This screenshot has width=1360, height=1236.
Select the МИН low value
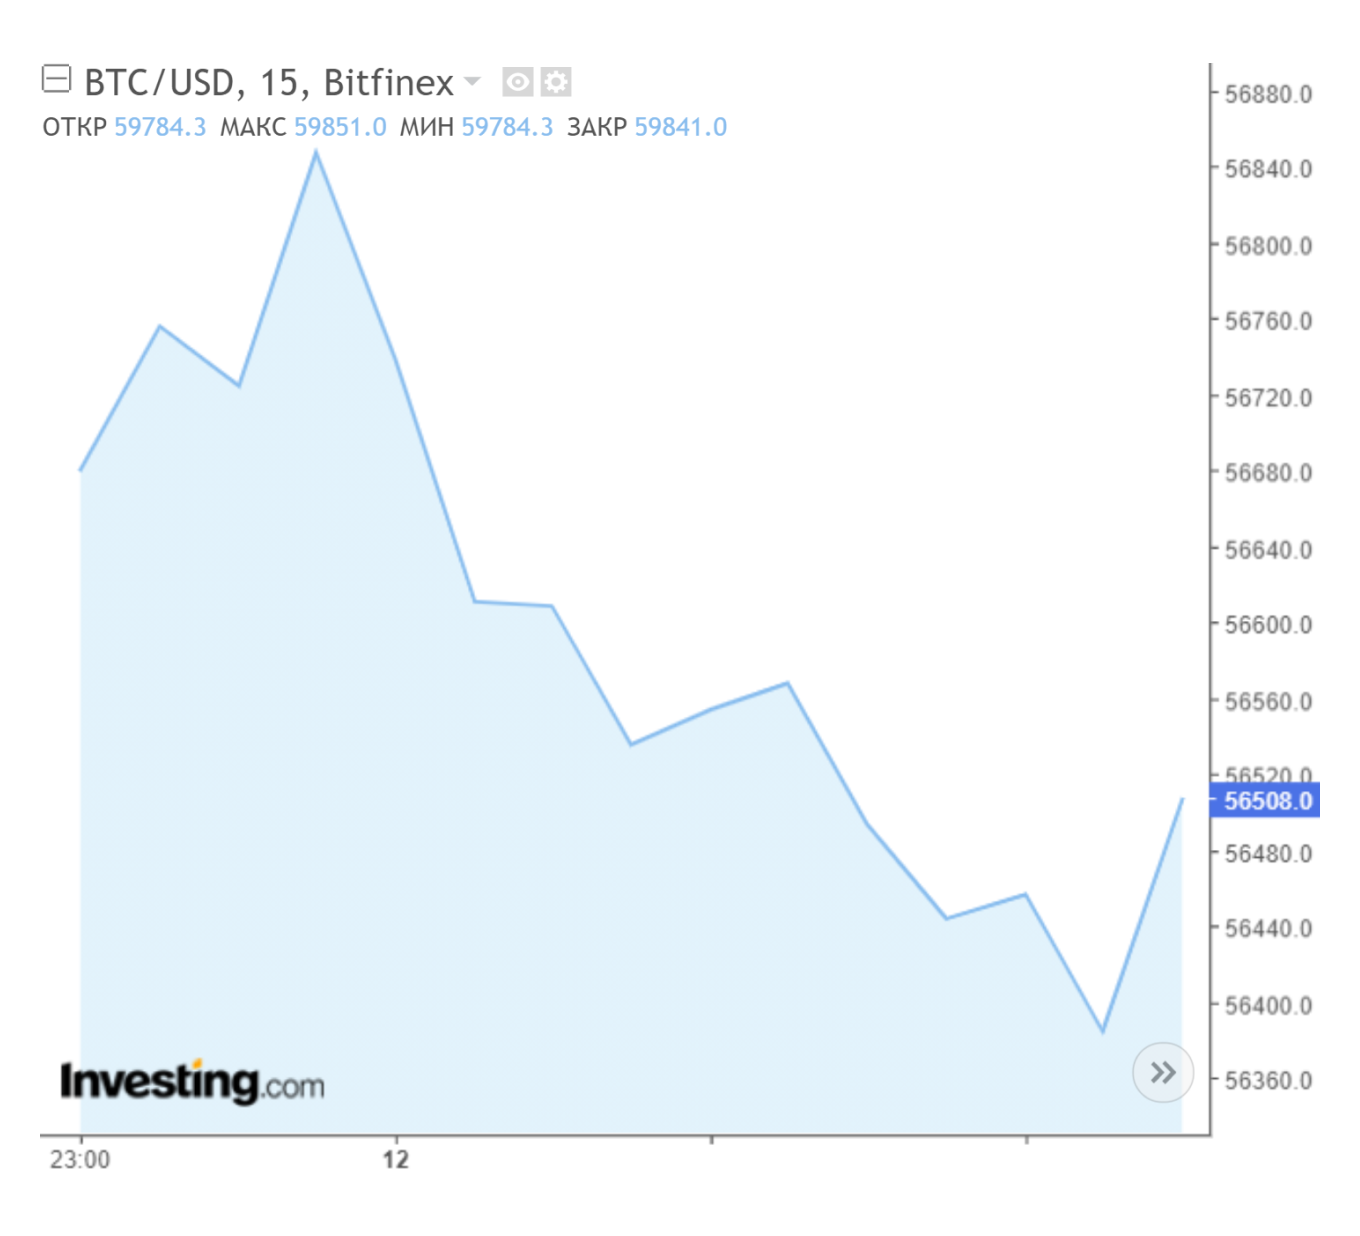(x=506, y=127)
